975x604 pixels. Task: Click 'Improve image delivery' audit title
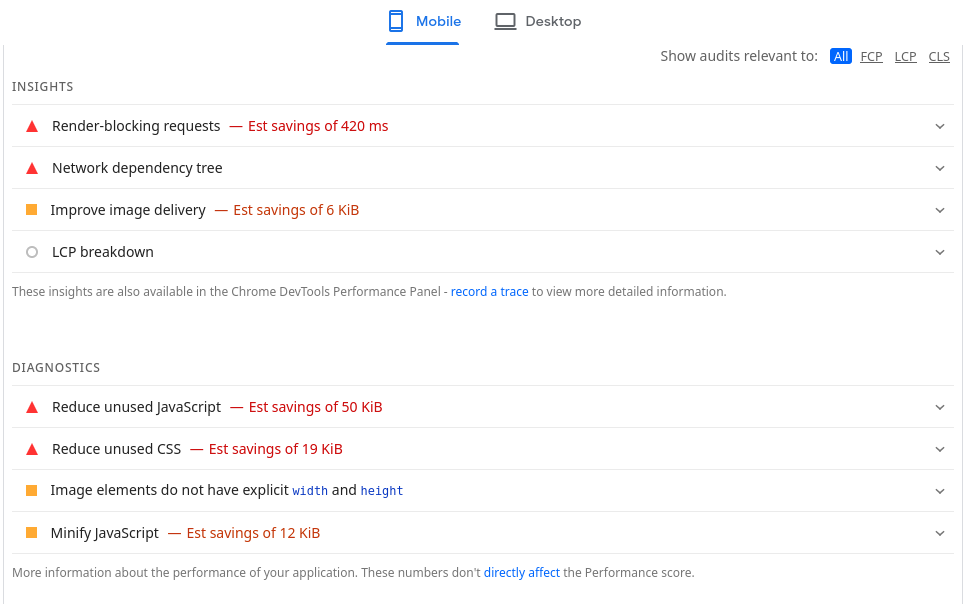point(128,210)
